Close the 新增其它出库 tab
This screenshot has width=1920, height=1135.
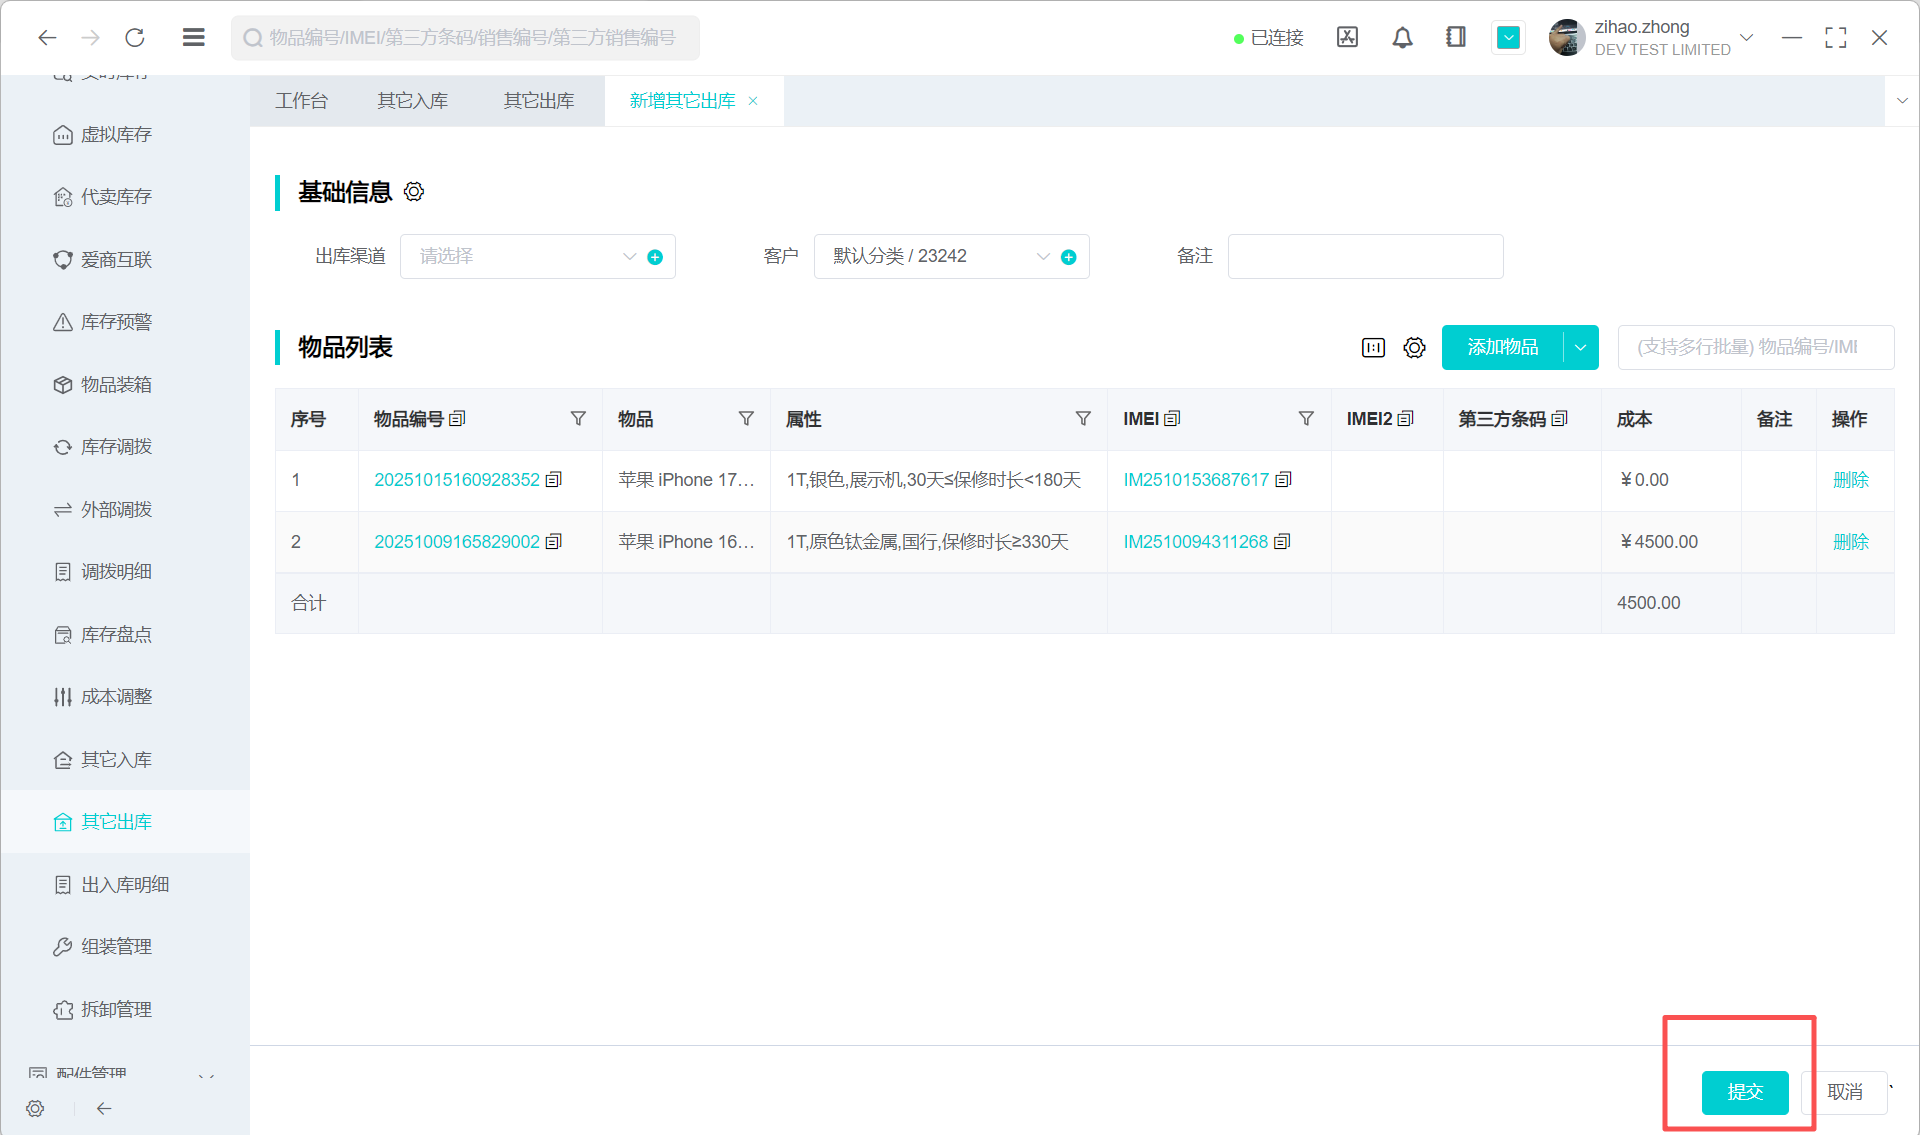coord(753,101)
